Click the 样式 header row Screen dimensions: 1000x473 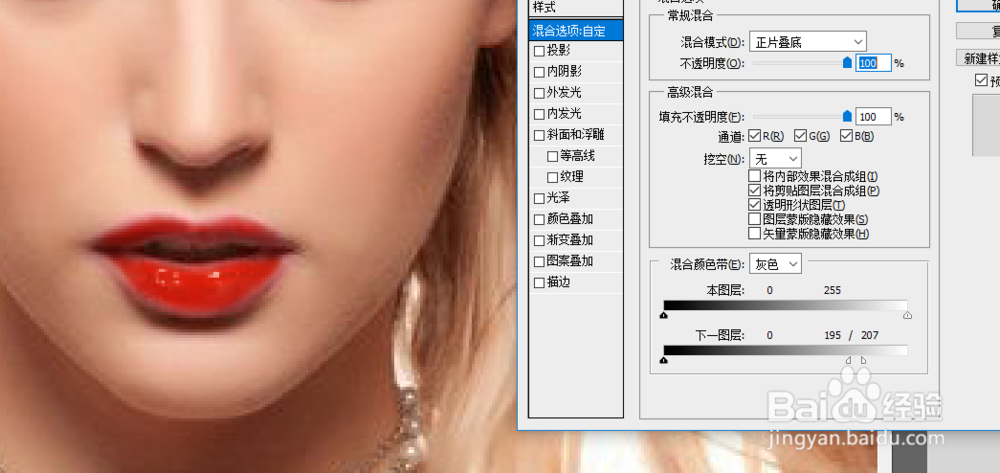(x=576, y=8)
